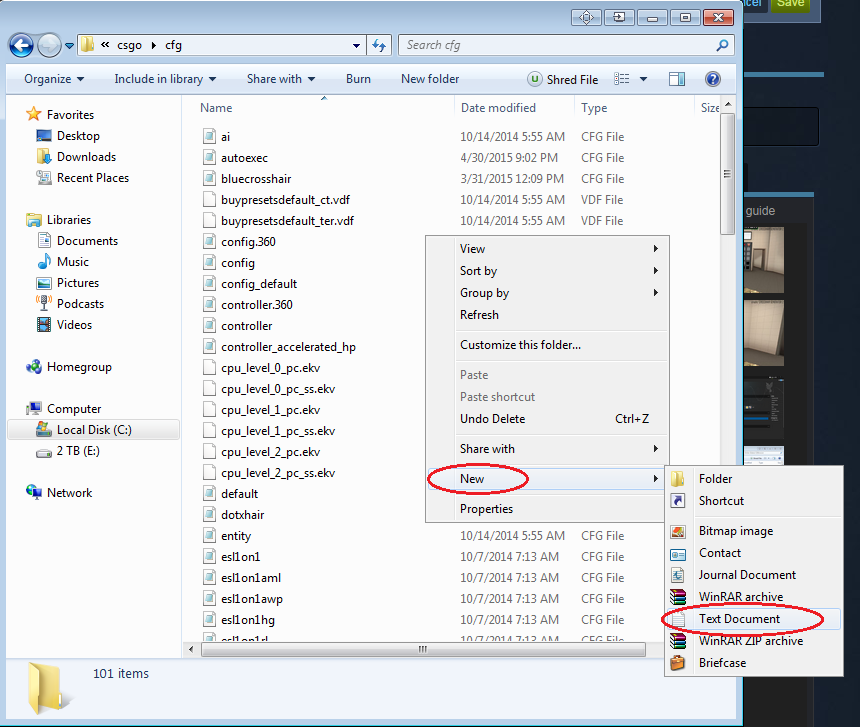Sort by the Type column header
860x727 pixels.
tap(594, 108)
